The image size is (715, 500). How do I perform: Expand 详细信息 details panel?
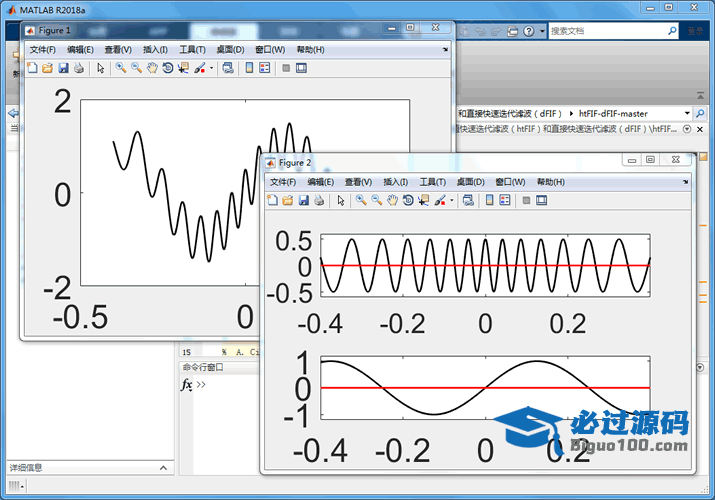pos(163,468)
